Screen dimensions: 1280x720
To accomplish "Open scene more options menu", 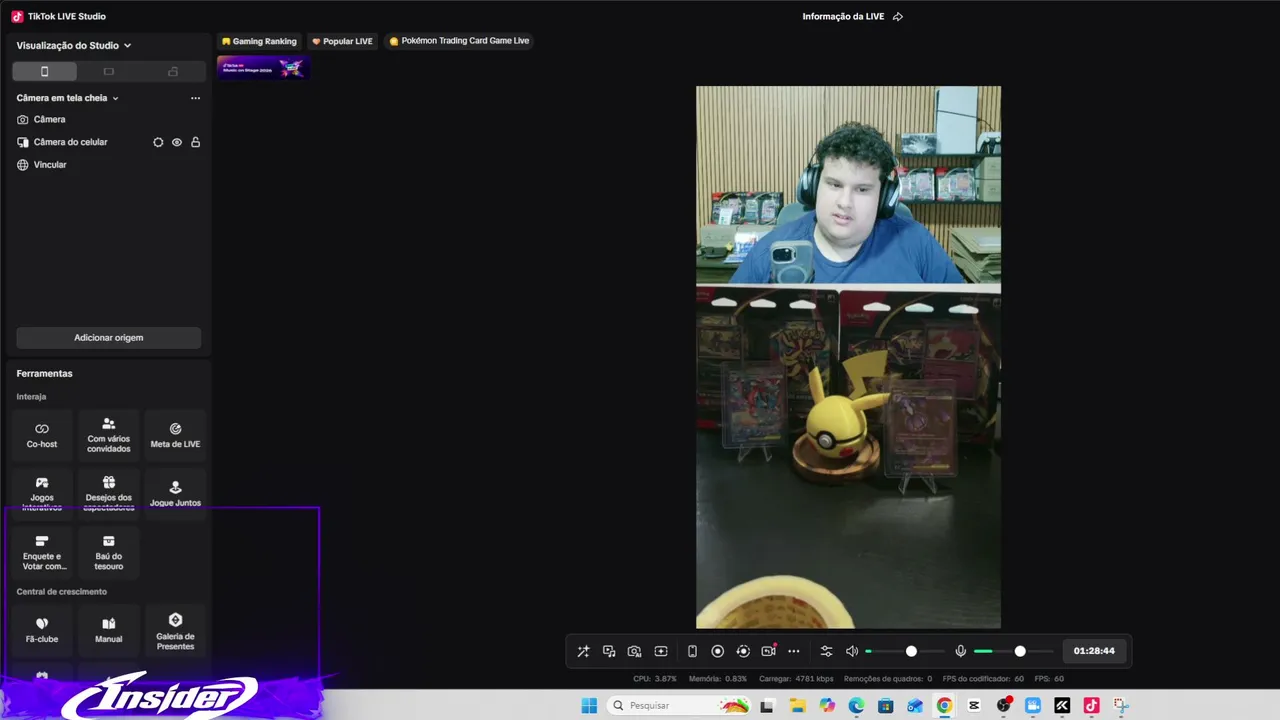I will (195, 98).
